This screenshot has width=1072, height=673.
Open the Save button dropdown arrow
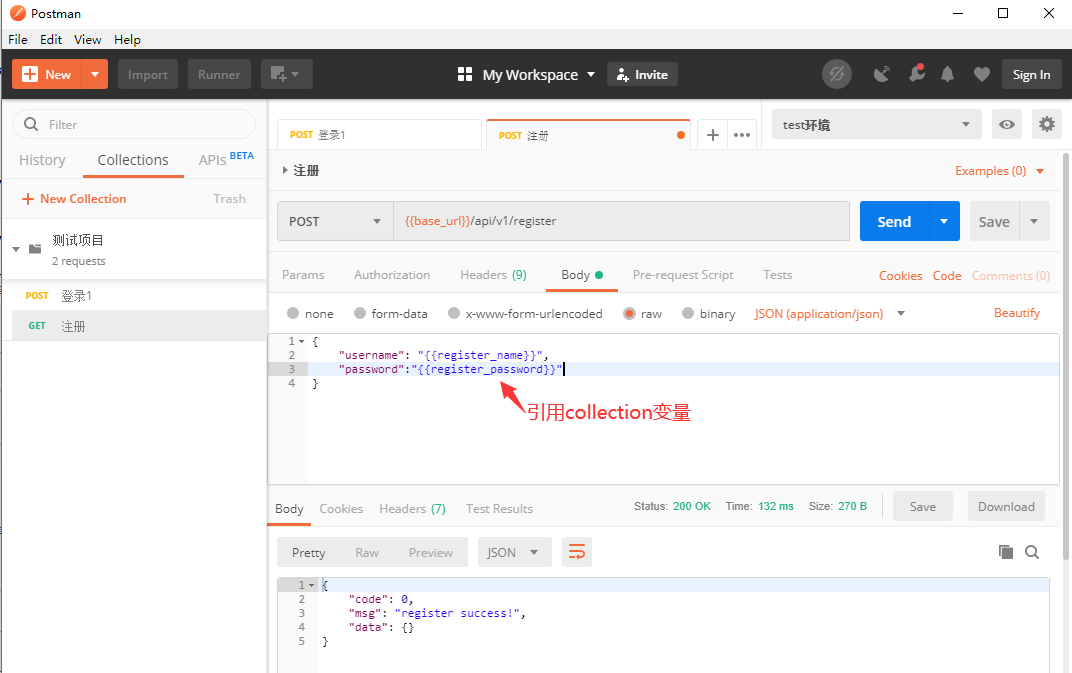click(x=1034, y=221)
